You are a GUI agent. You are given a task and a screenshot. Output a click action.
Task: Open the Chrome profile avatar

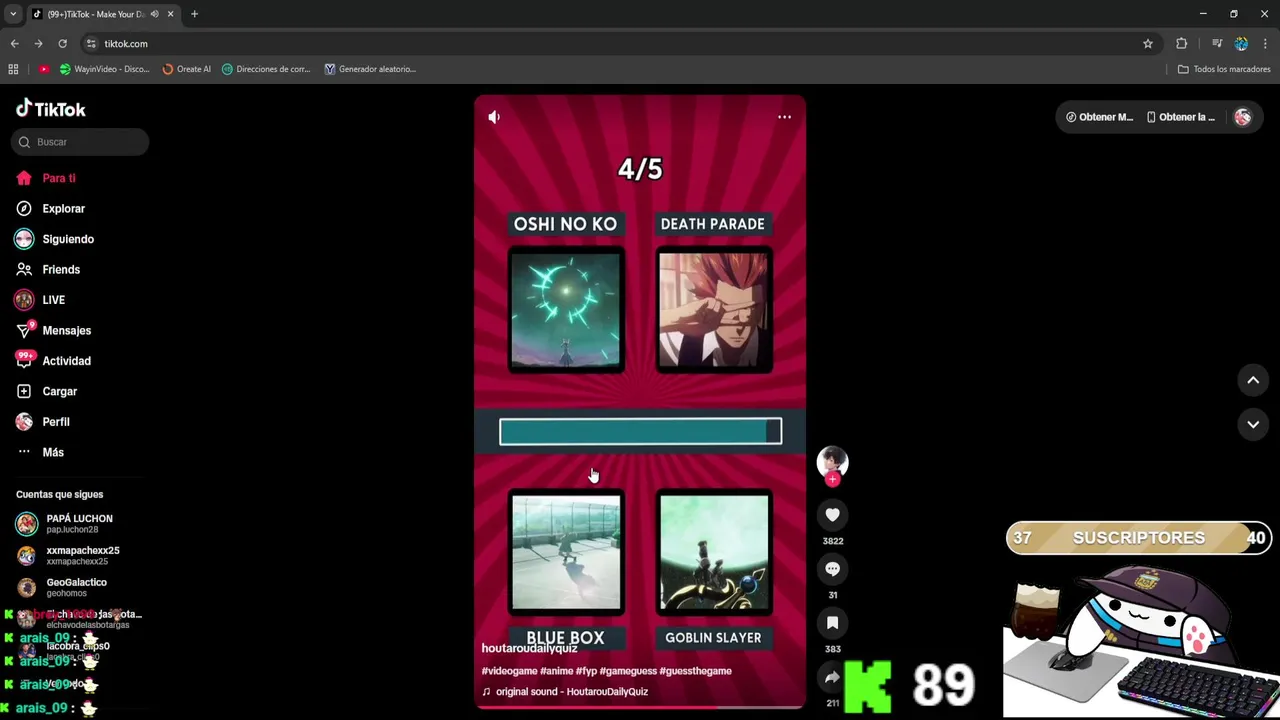1241,44
